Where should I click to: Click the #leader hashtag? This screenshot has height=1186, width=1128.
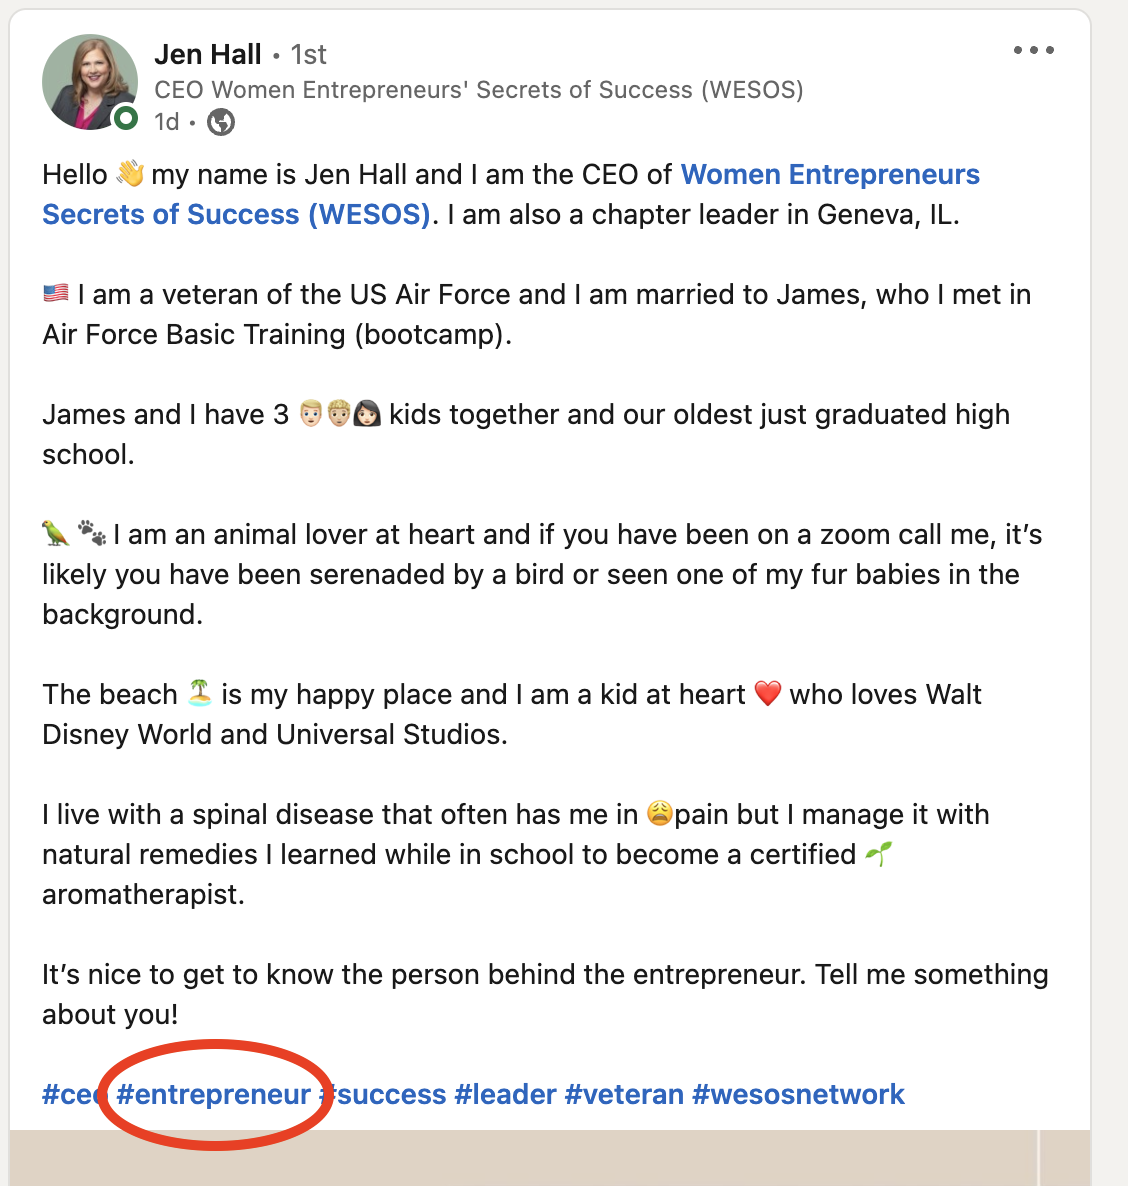coord(505,1094)
